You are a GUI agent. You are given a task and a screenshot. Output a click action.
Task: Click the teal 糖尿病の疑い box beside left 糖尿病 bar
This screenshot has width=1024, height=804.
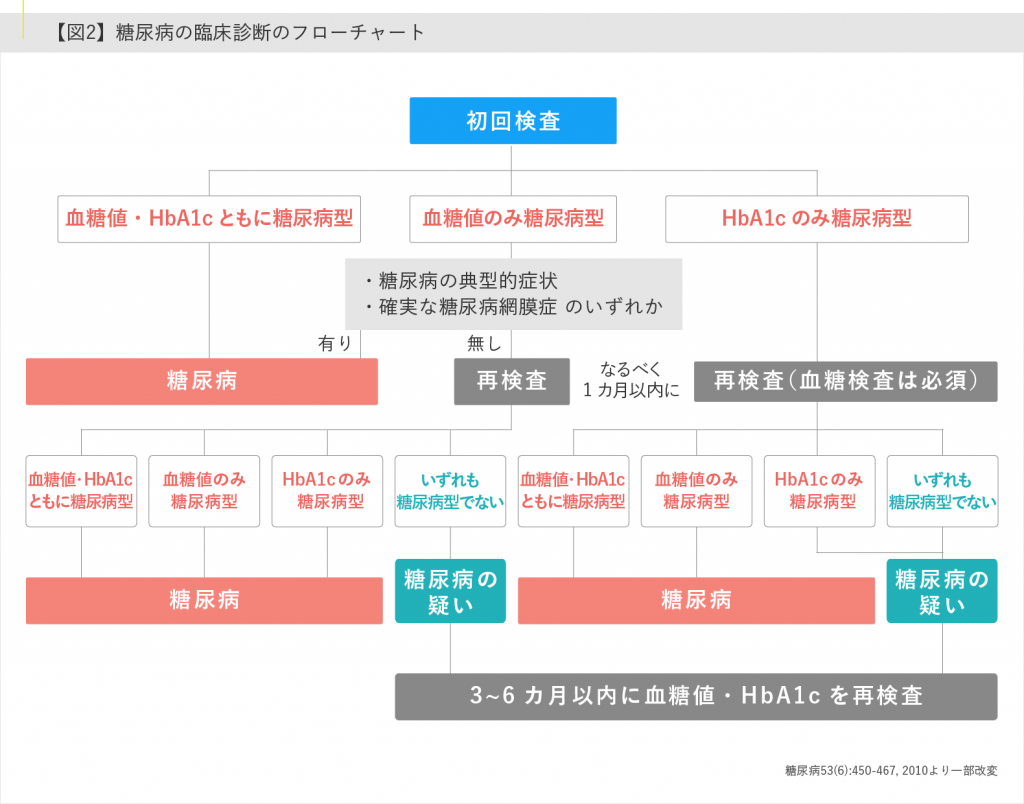click(450, 591)
